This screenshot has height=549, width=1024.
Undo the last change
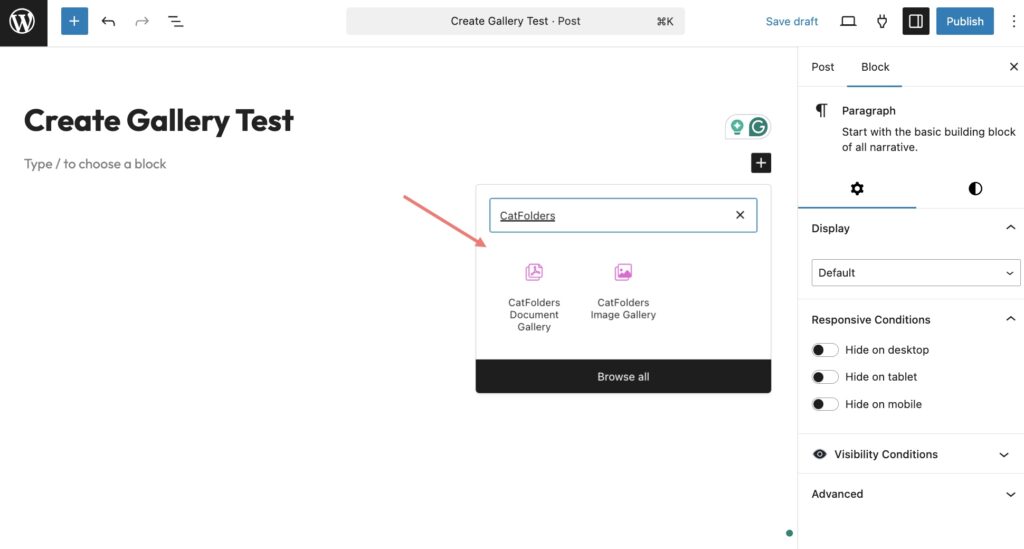pos(108,22)
